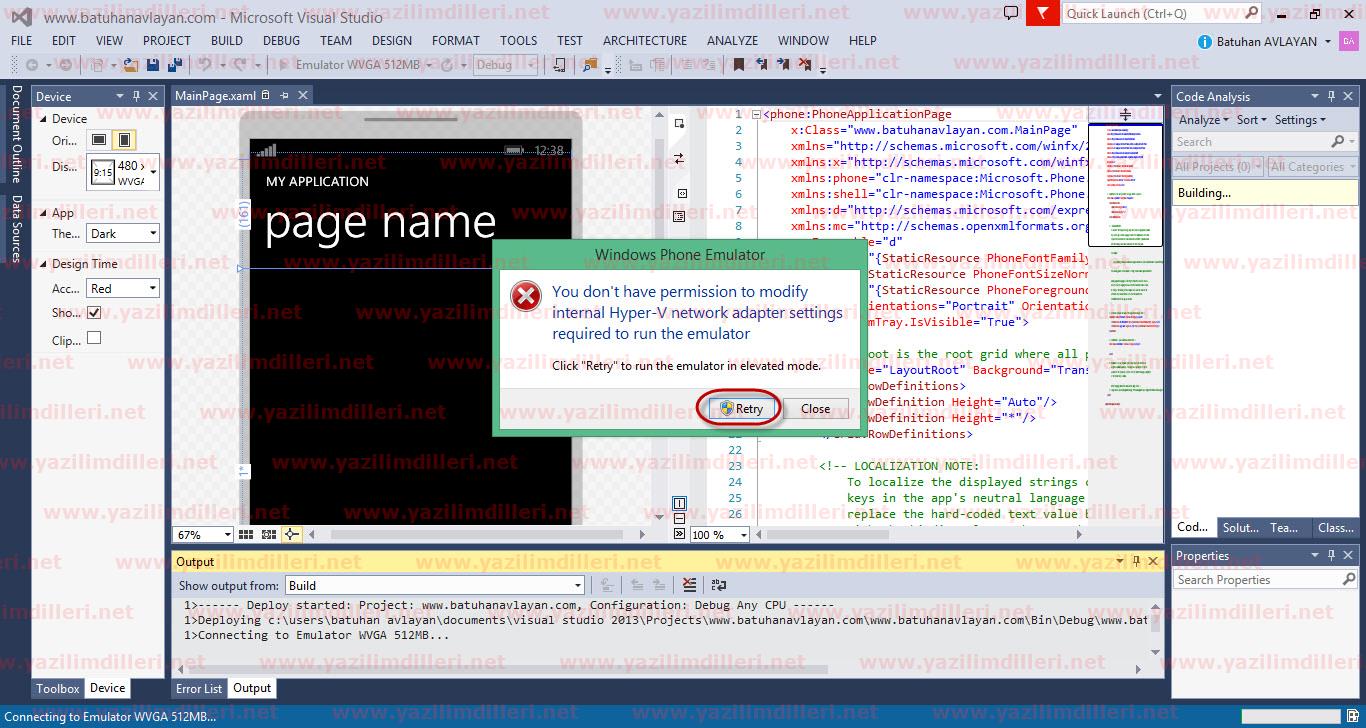The image size is (1366, 728).
Task: Open the Display resolution dropdown showing 480
Action: [123, 172]
